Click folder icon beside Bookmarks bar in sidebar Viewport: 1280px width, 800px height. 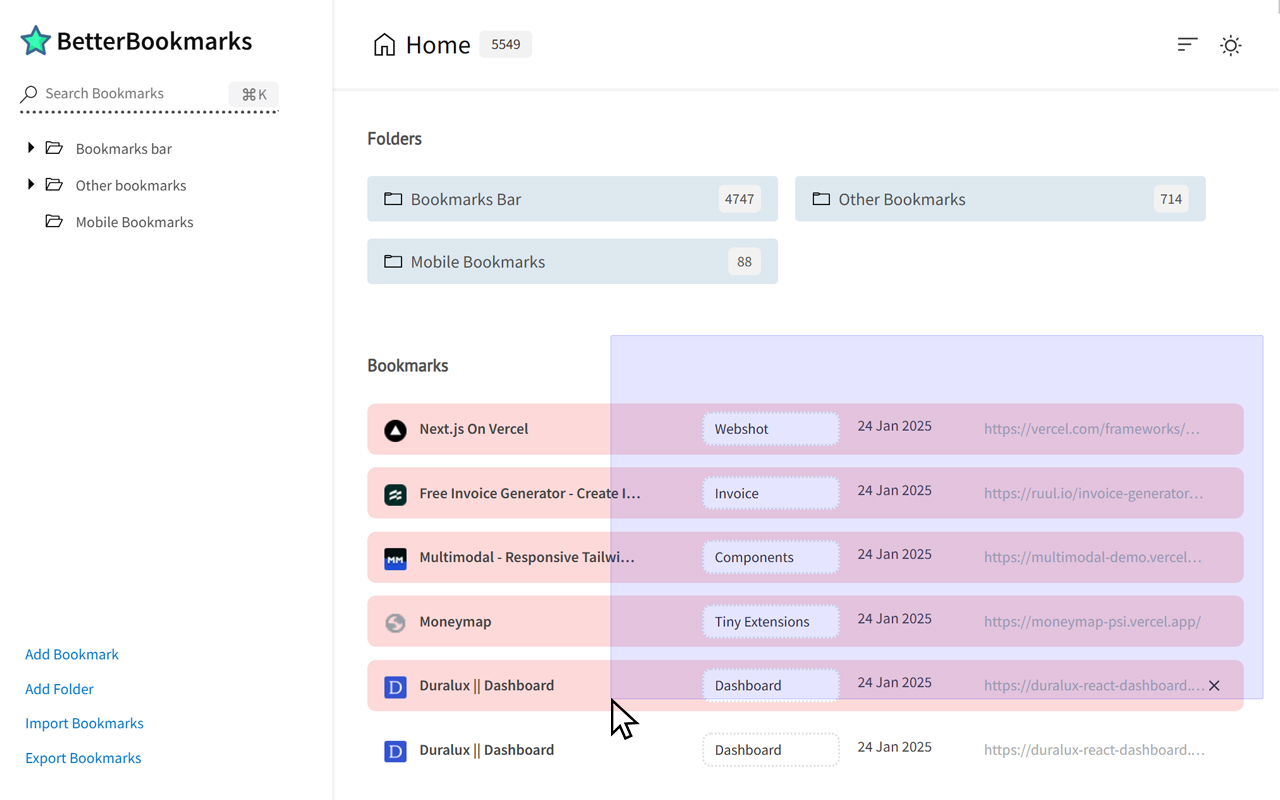coord(54,148)
